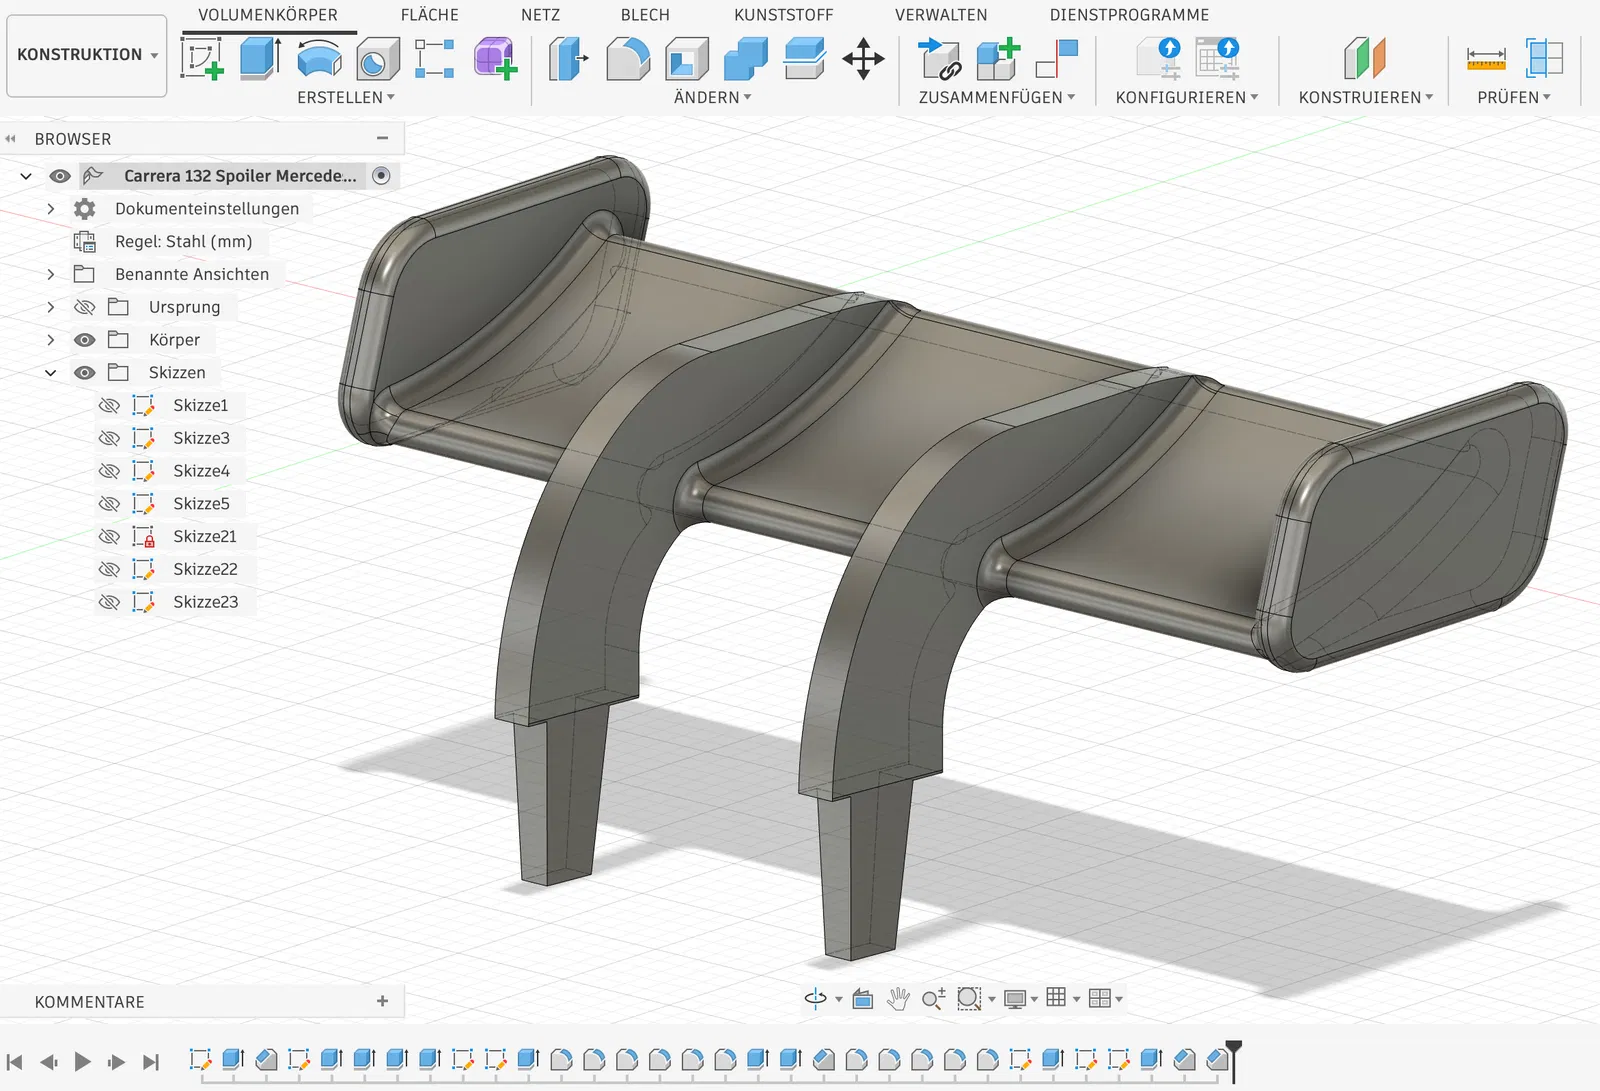The height and width of the screenshot is (1091, 1600).
Task: Show the hidden Skizze1 sketch
Action: 110,405
